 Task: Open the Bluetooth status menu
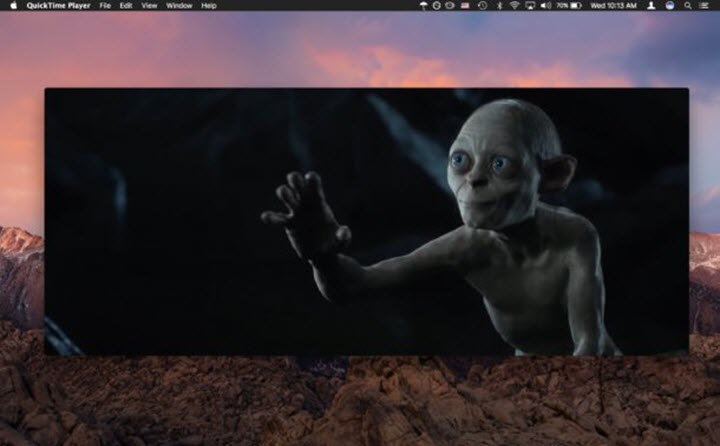point(500,6)
